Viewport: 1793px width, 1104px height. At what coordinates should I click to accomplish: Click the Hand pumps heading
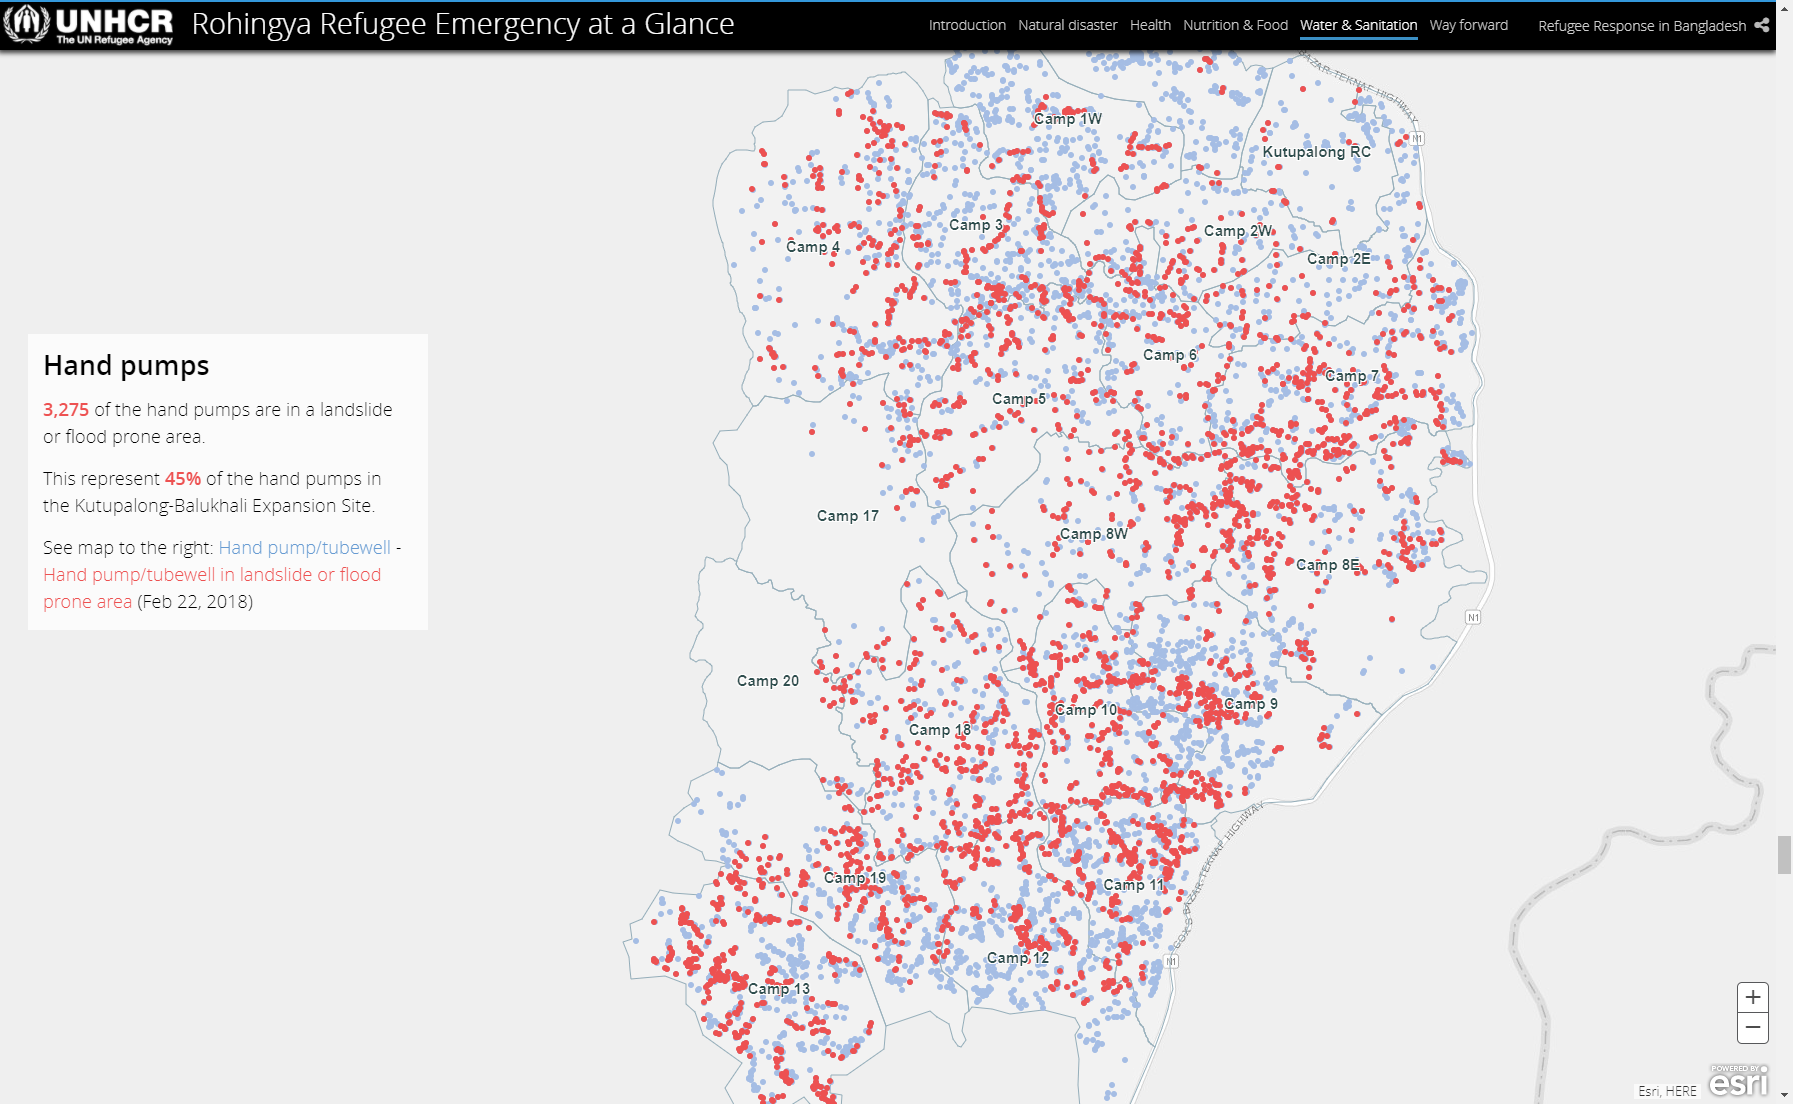pyautogui.click(x=126, y=366)
